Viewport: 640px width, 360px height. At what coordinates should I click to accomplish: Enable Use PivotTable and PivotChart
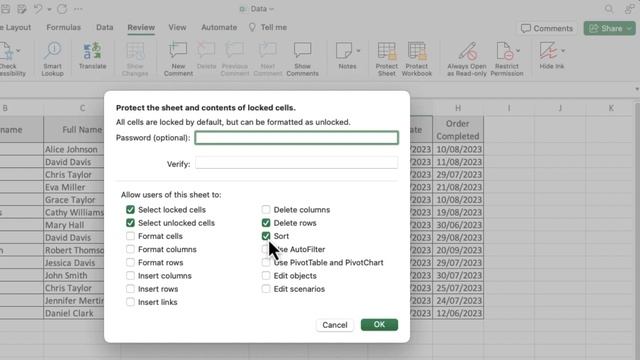click(x=266, y=262)
